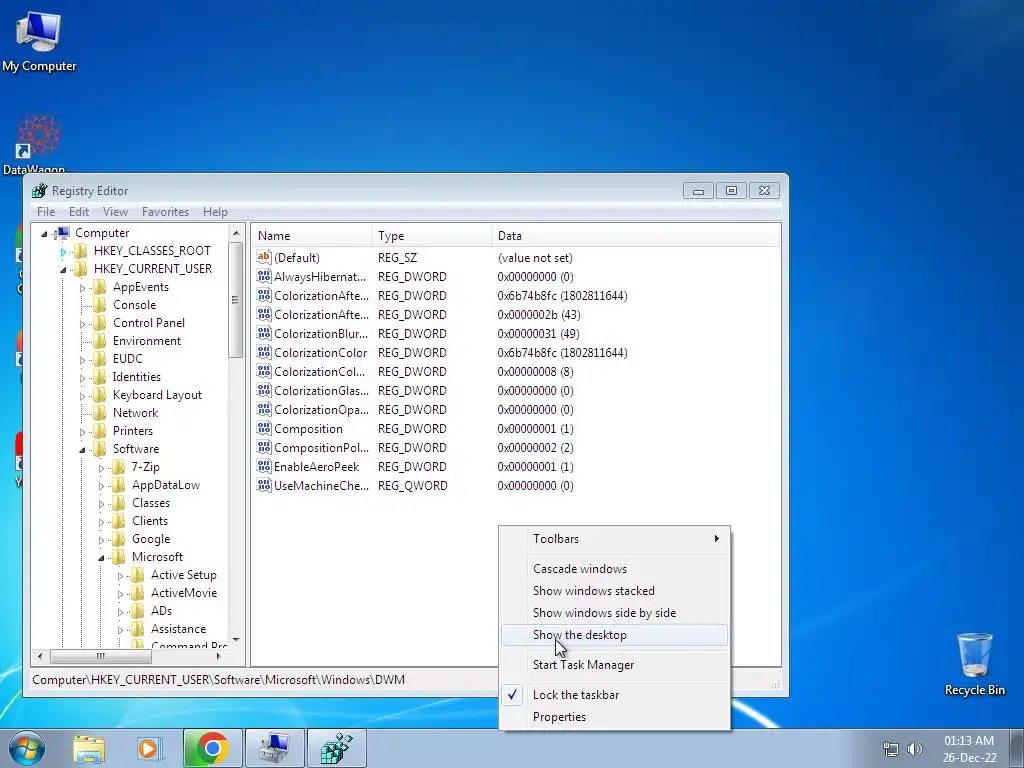
Task: Launch Windows Media Player from taskbar
Action: coord(150,748)
